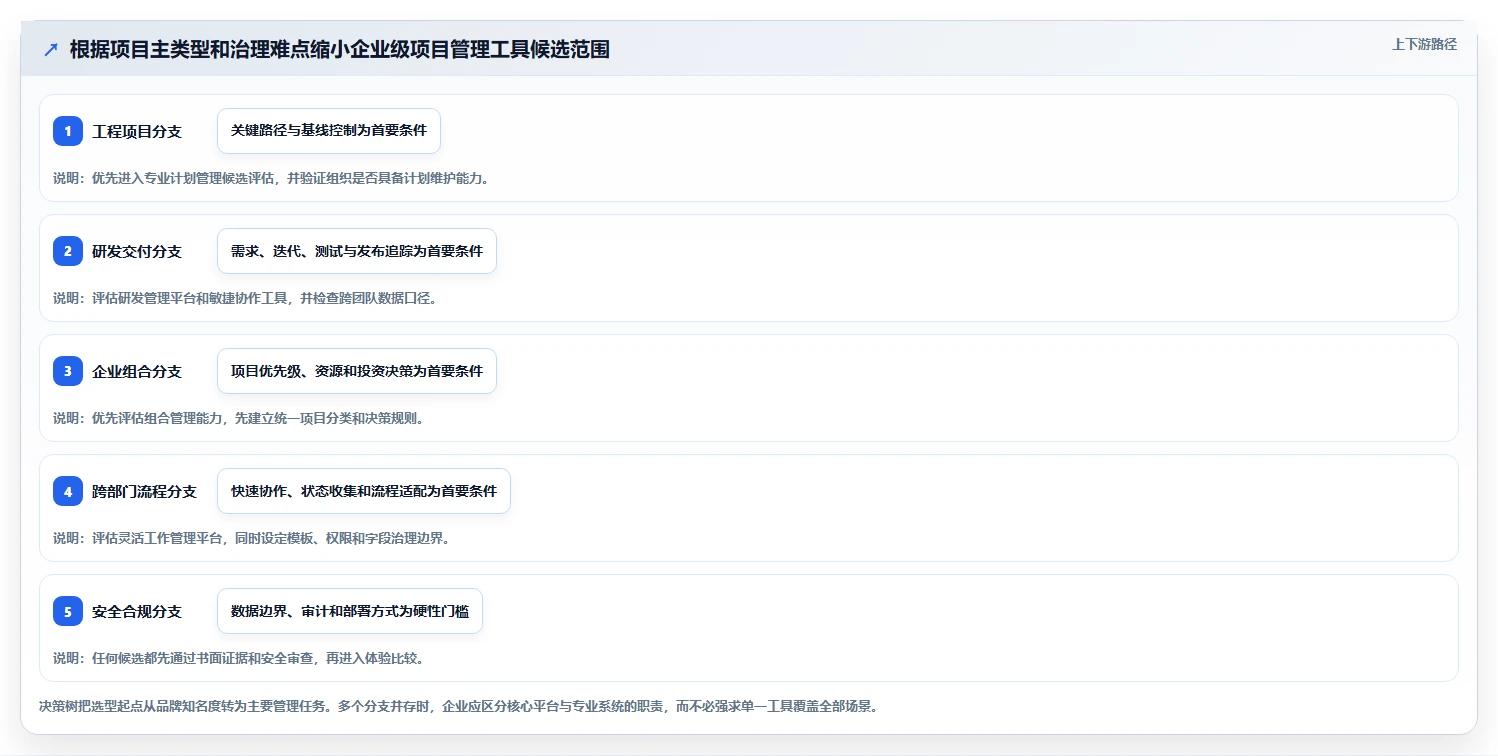Image resolution: width=1498 pixels, height=756 pixels.
Task: Click the note starting 说明：评估灵活工作管理平台
Action: point(252,538)
